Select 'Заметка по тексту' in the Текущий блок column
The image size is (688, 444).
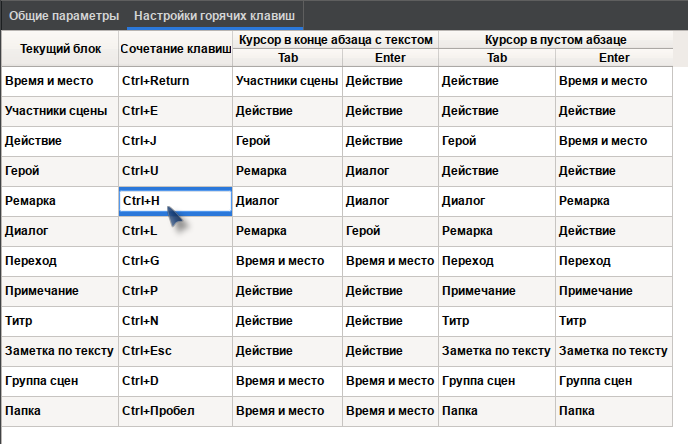60,351
